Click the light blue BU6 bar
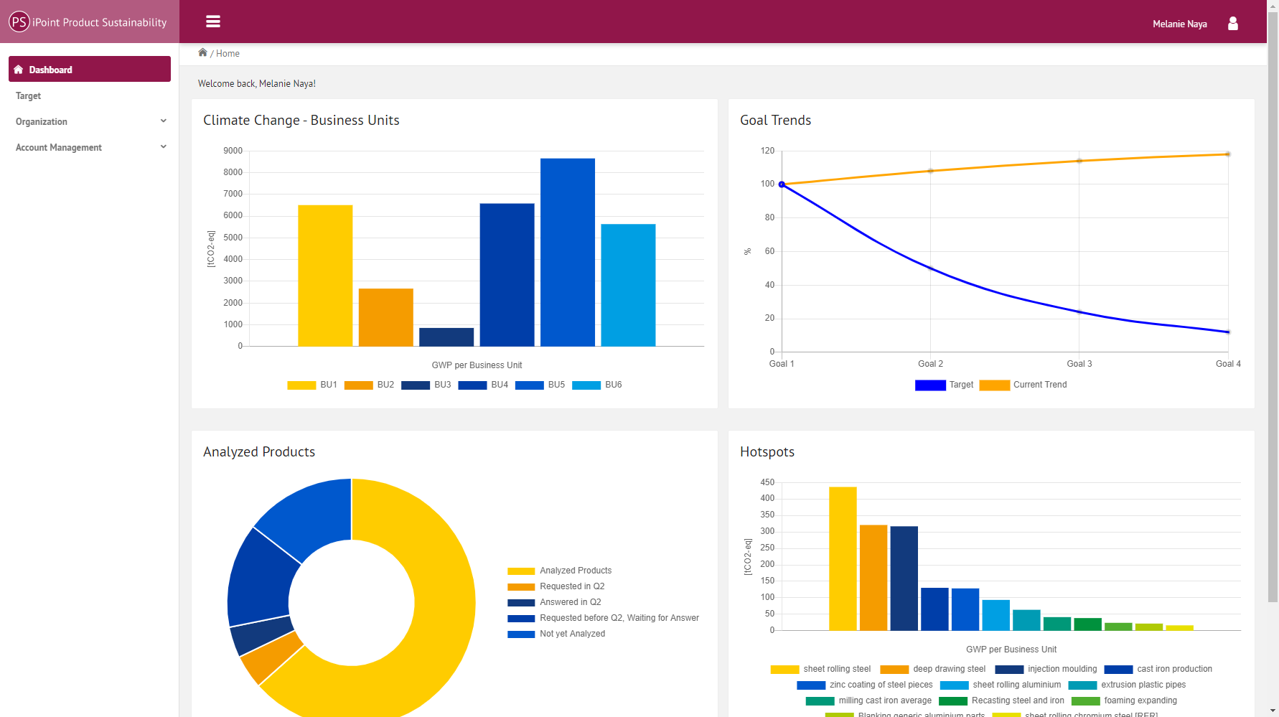Image resolution: width=1279 pixels, height=717 pixels. tap(628, 285)
